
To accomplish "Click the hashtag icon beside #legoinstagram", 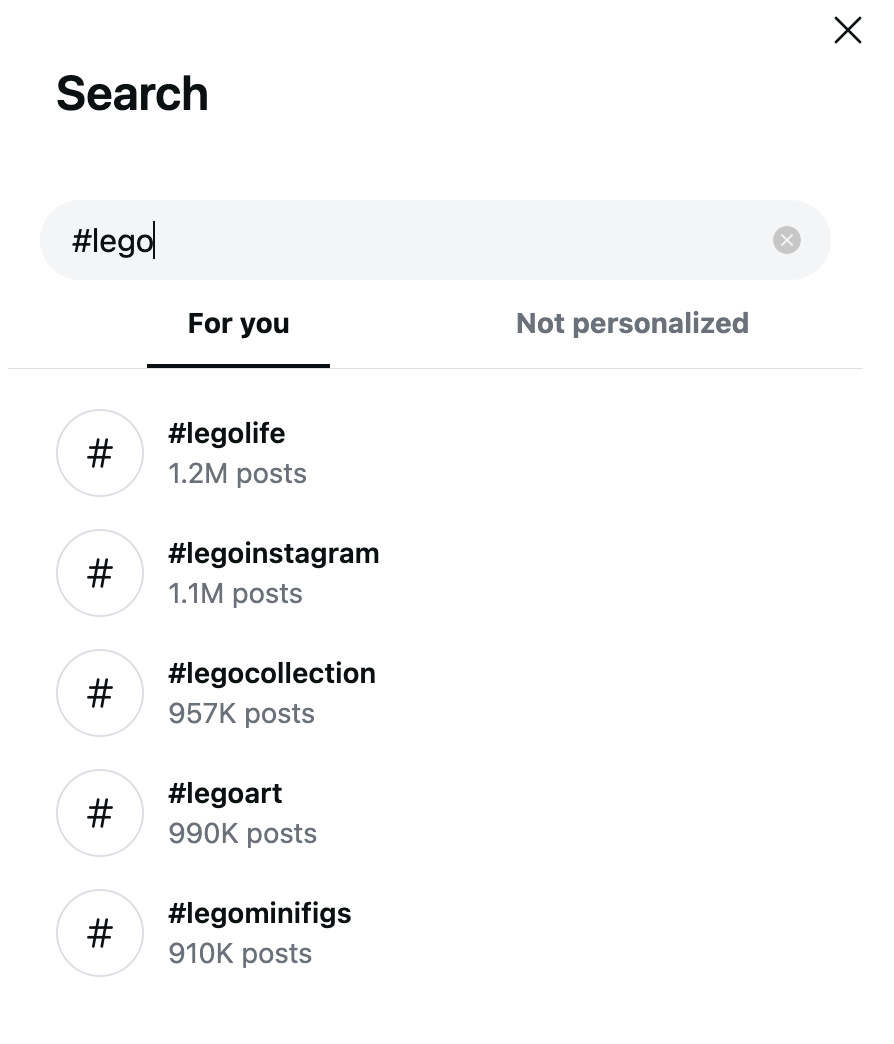I will [100, 573].
